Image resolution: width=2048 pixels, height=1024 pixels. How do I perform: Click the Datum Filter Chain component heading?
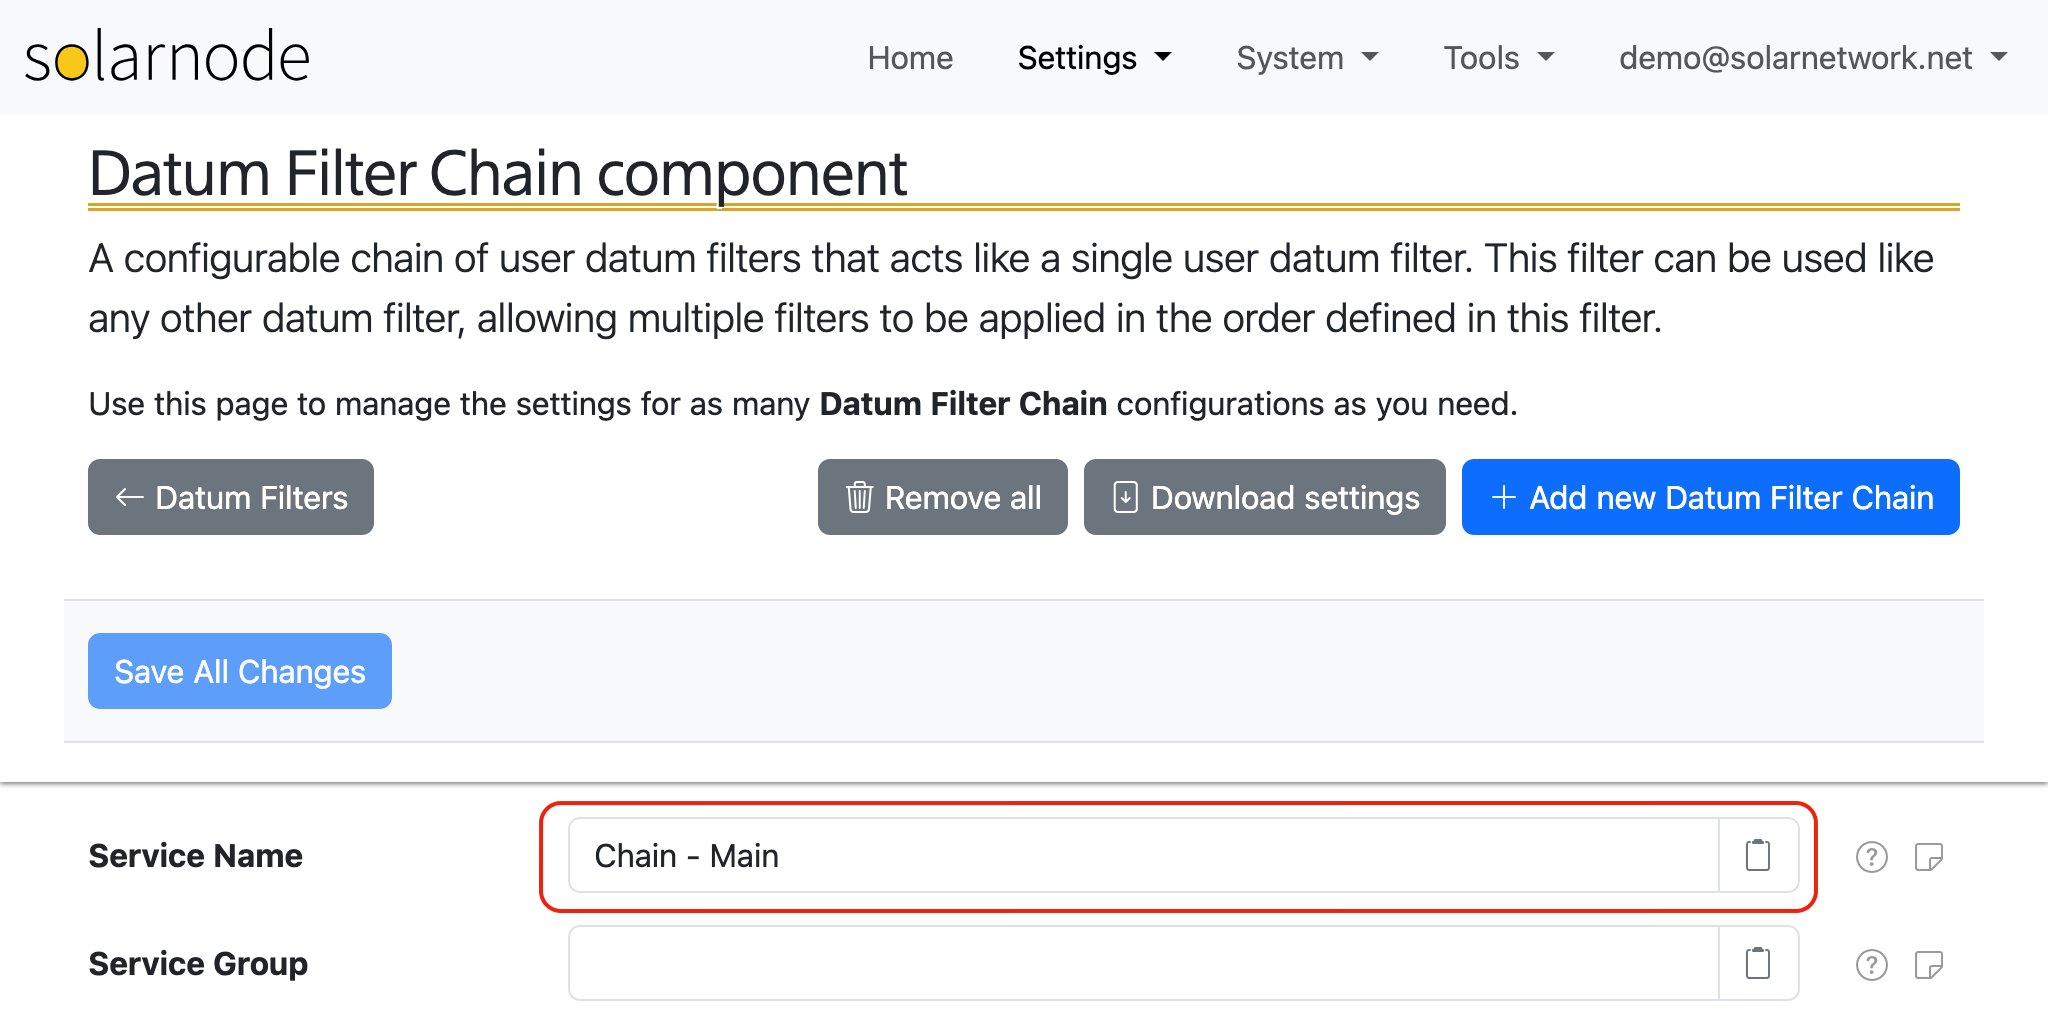click(498, 174)
